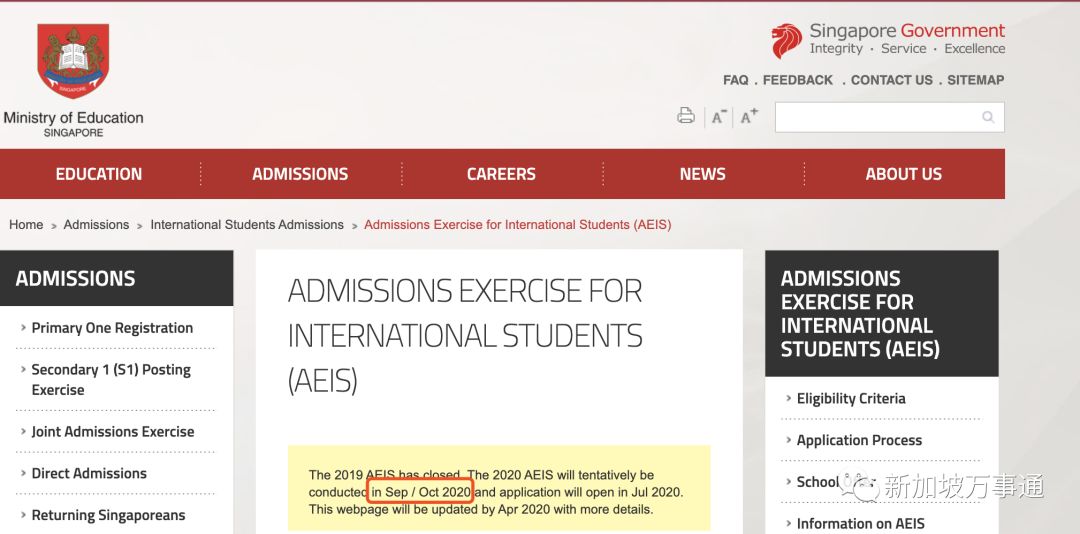Go to the FAQ page
The image size is (1080, 534).
point(735,80)
